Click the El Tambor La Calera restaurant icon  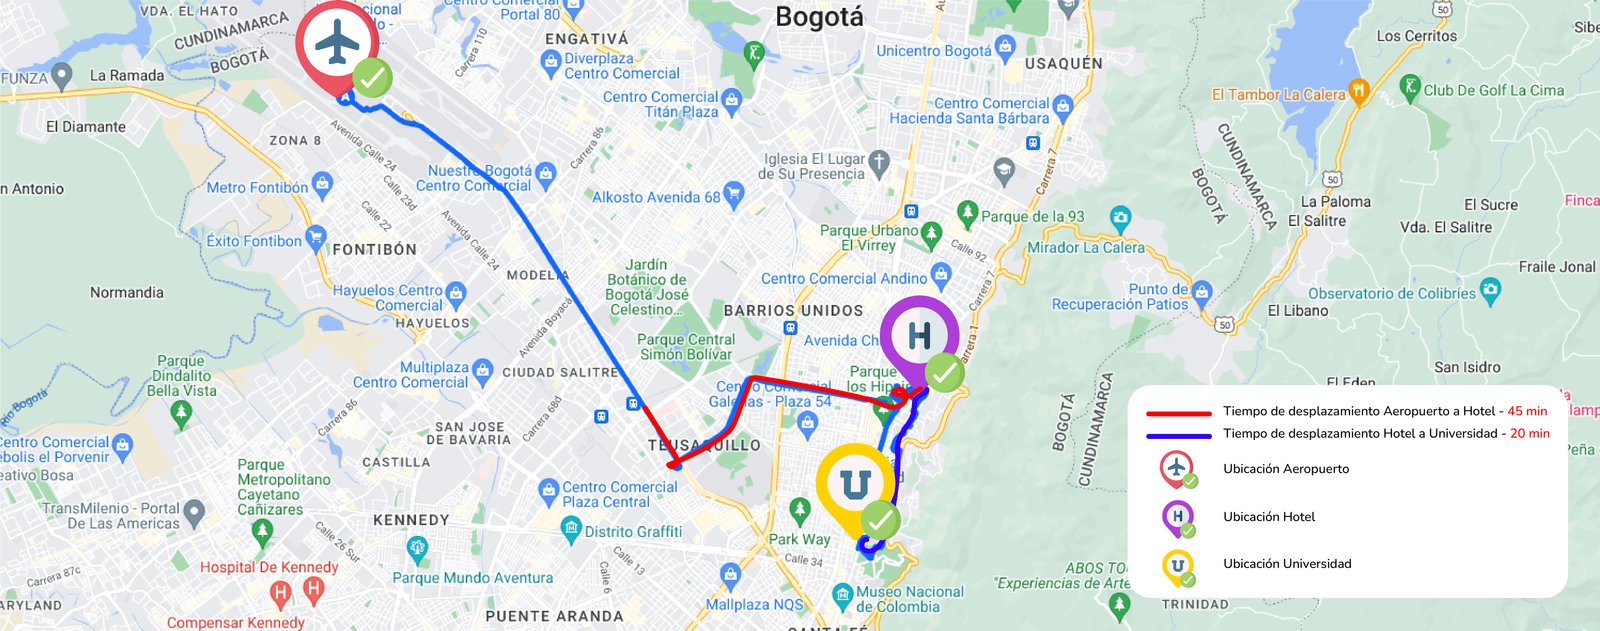(x=1358, y=91)
